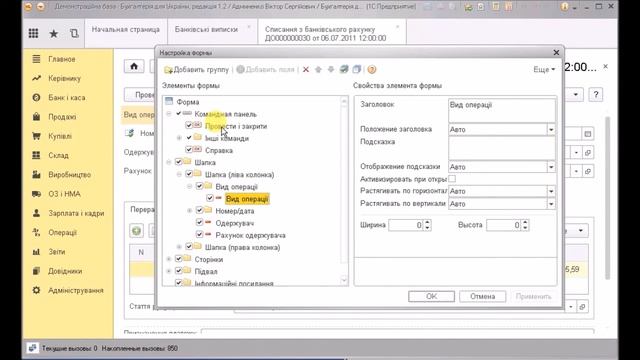Toggle checkbox of selected Вид операції field

(x=210, y=198)
